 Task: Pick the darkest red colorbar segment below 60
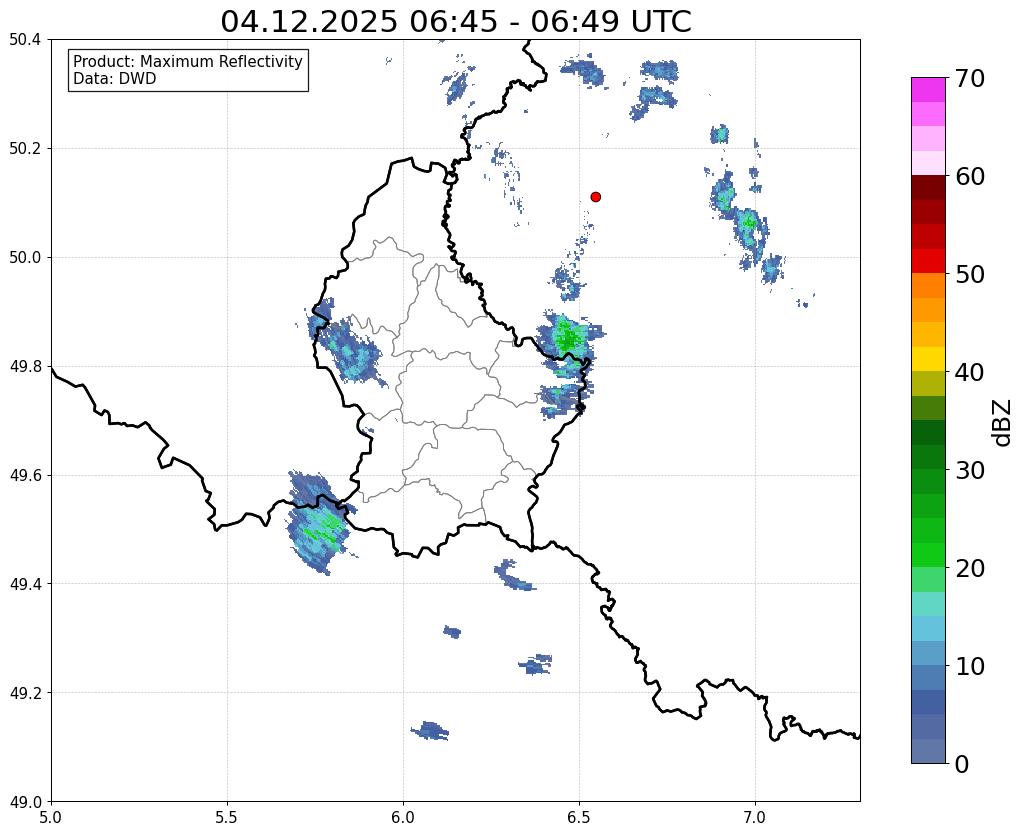tap(928, 188)
